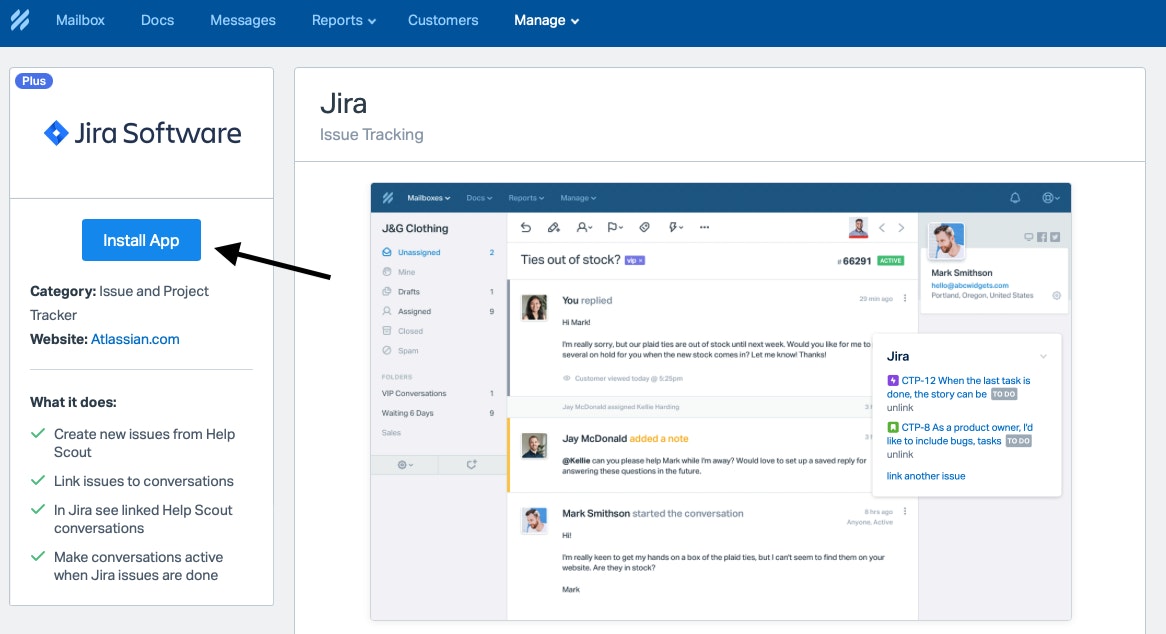This screenshot has height=634, width=1166.
Task: Click the mailbox settings gear in the preview sidebar
Action: coord(405,465)
